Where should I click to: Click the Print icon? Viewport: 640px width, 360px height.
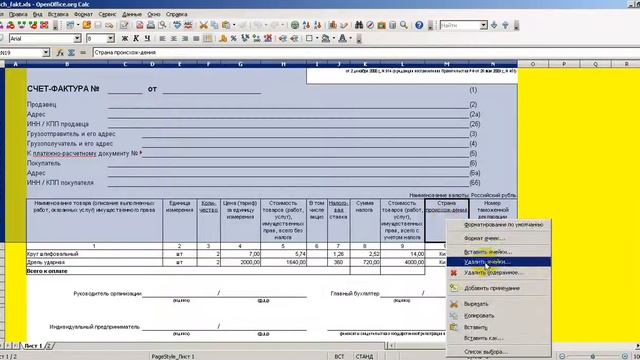(151, 25)
